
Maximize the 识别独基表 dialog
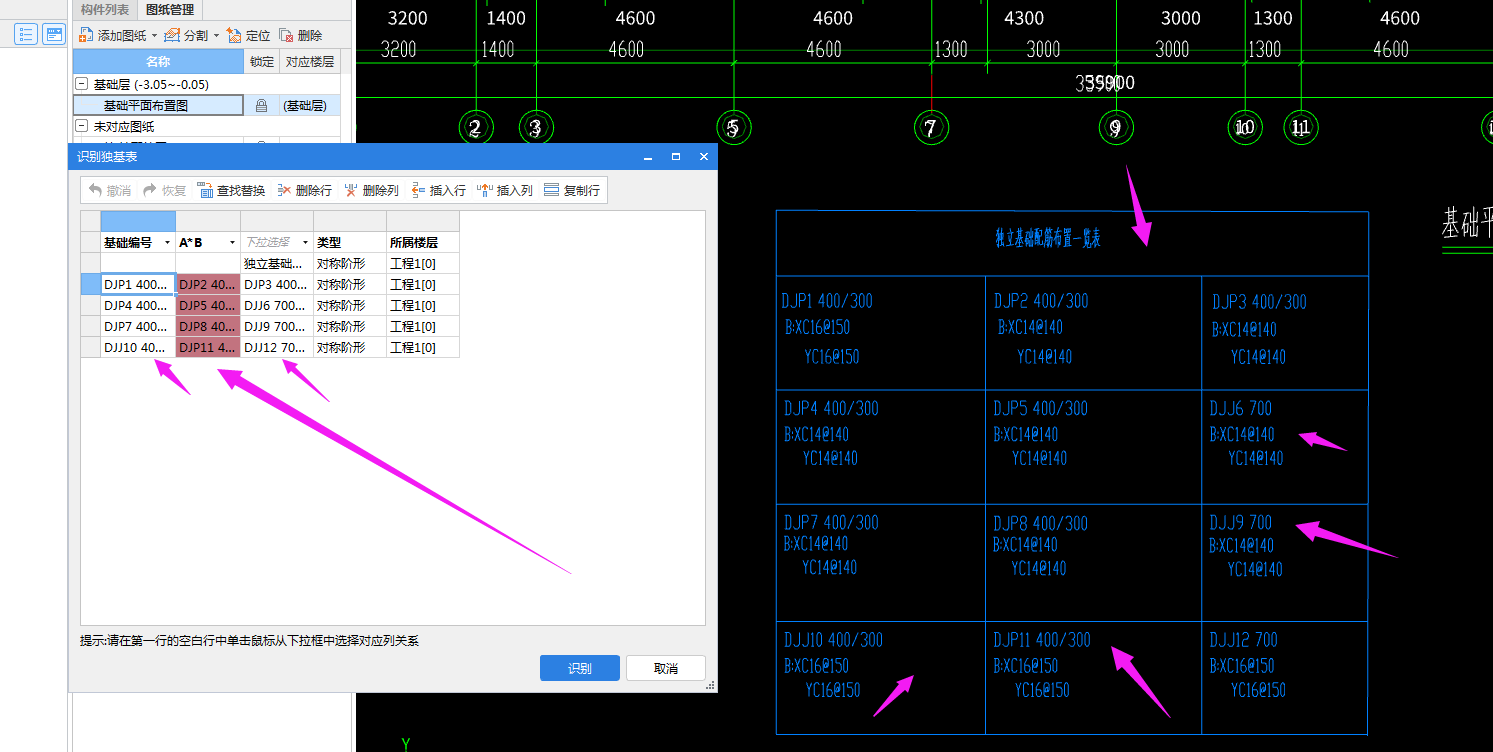point(676,157)
